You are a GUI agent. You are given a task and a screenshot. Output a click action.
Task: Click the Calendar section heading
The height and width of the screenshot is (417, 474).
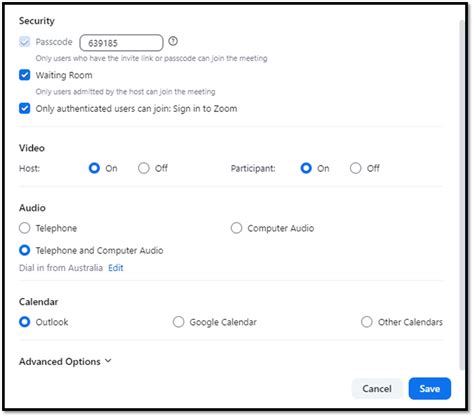point(38,302)
